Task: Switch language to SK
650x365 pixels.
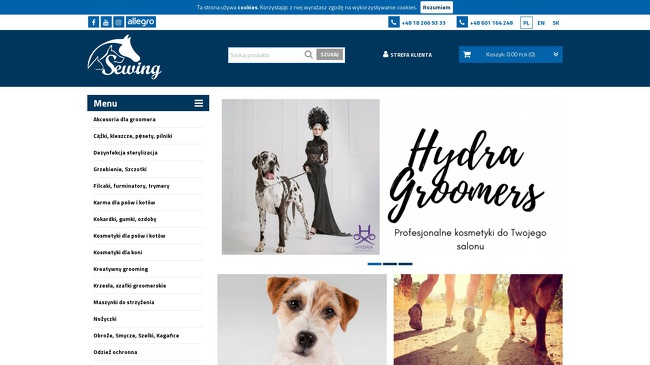Action: [x=555, y=23]
